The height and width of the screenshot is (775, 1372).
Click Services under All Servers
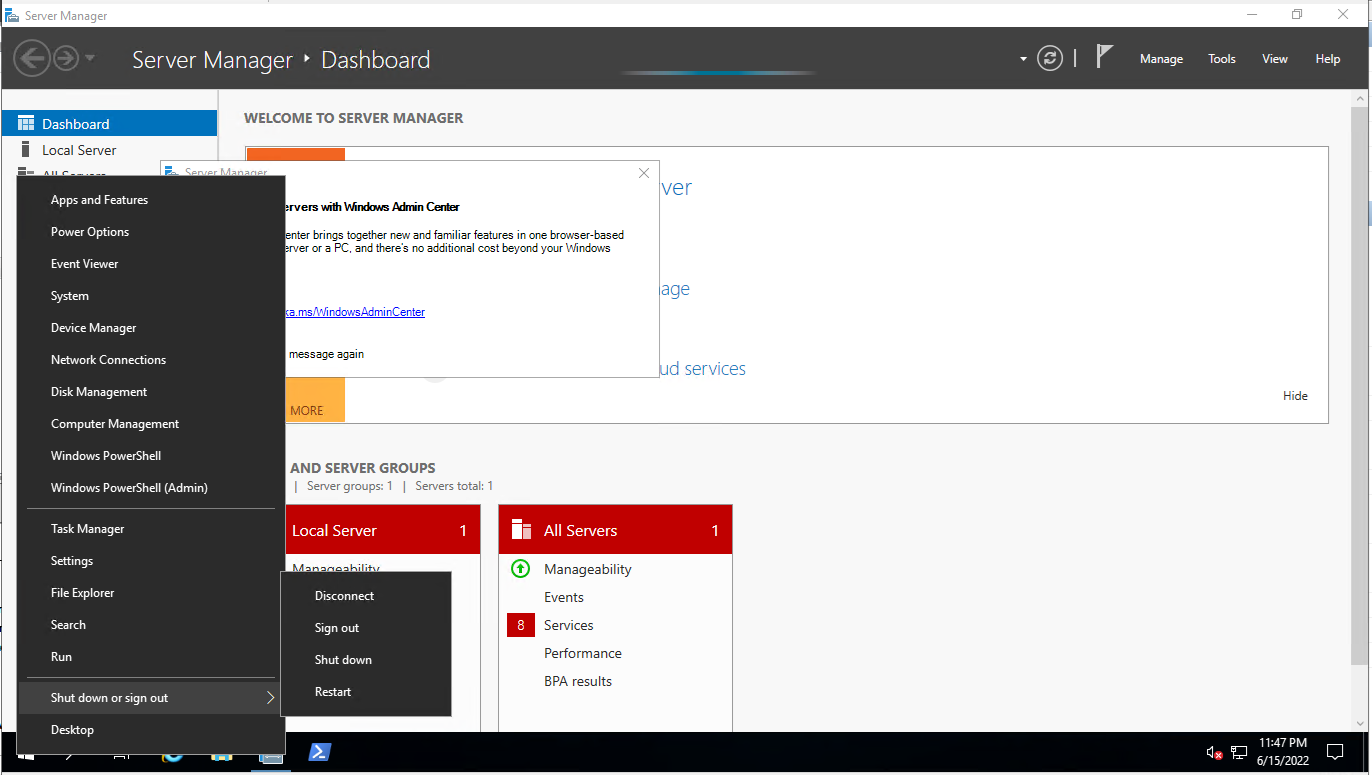point(569,625)
